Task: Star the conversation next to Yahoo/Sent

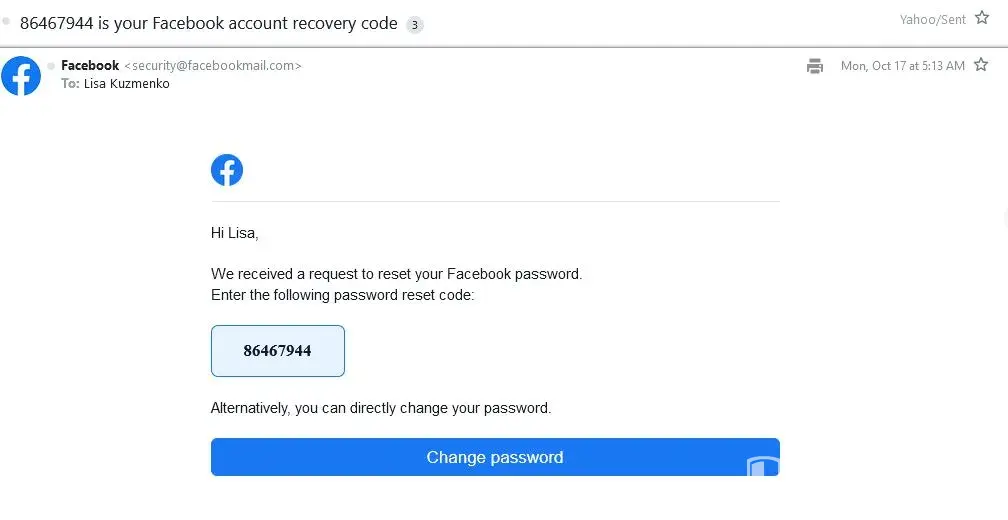Action: point(981,19)
